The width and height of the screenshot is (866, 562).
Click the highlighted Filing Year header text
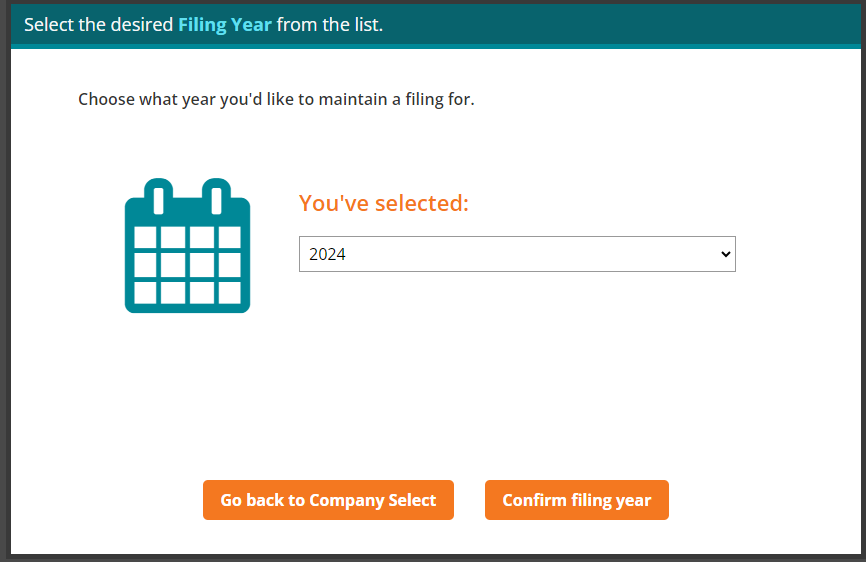click(x=225, y=24)
